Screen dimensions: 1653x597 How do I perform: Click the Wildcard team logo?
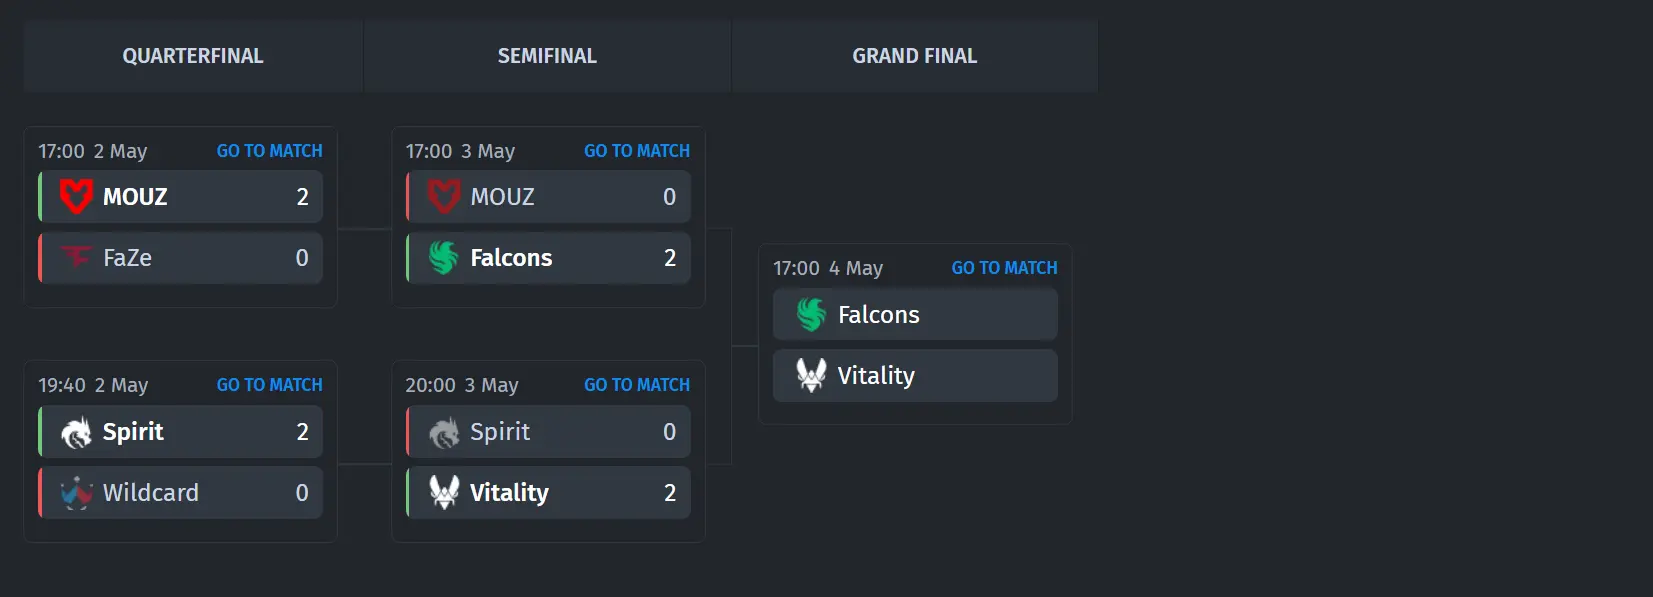[x=76, y=493]
